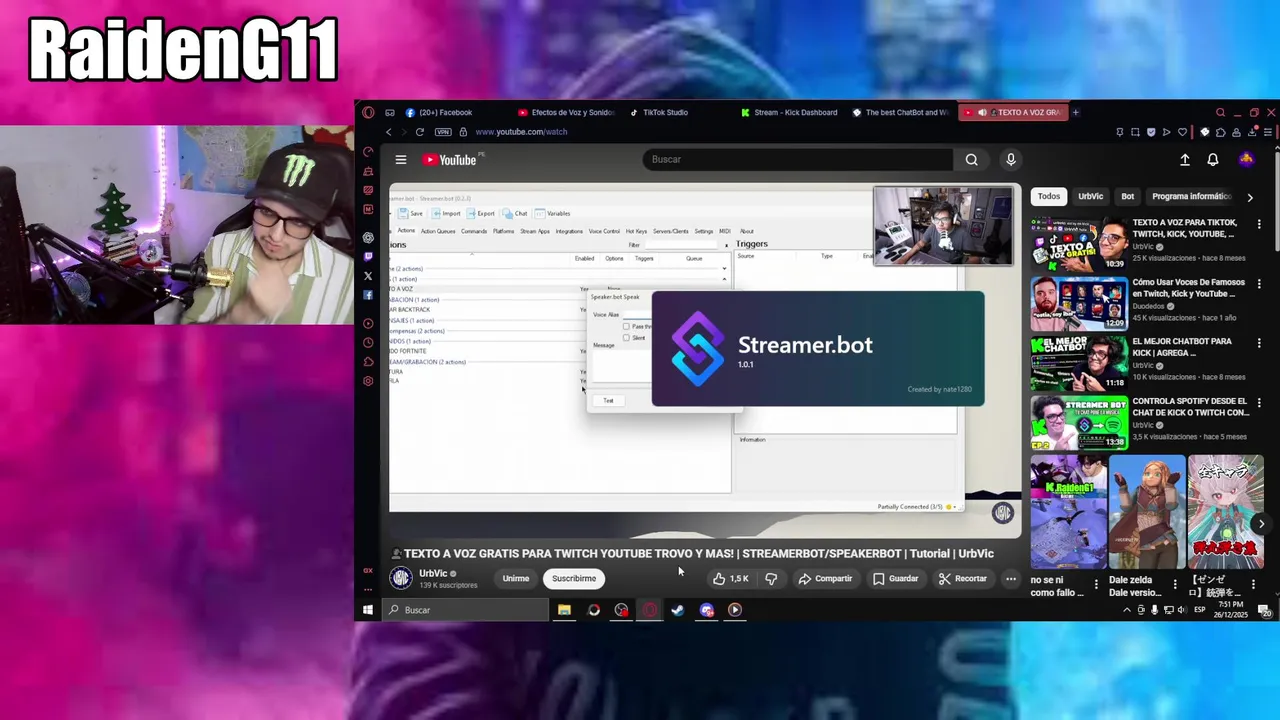
Task: Go to the YouTube home logo
Action: pyautogui.click(x=450, y=160)
